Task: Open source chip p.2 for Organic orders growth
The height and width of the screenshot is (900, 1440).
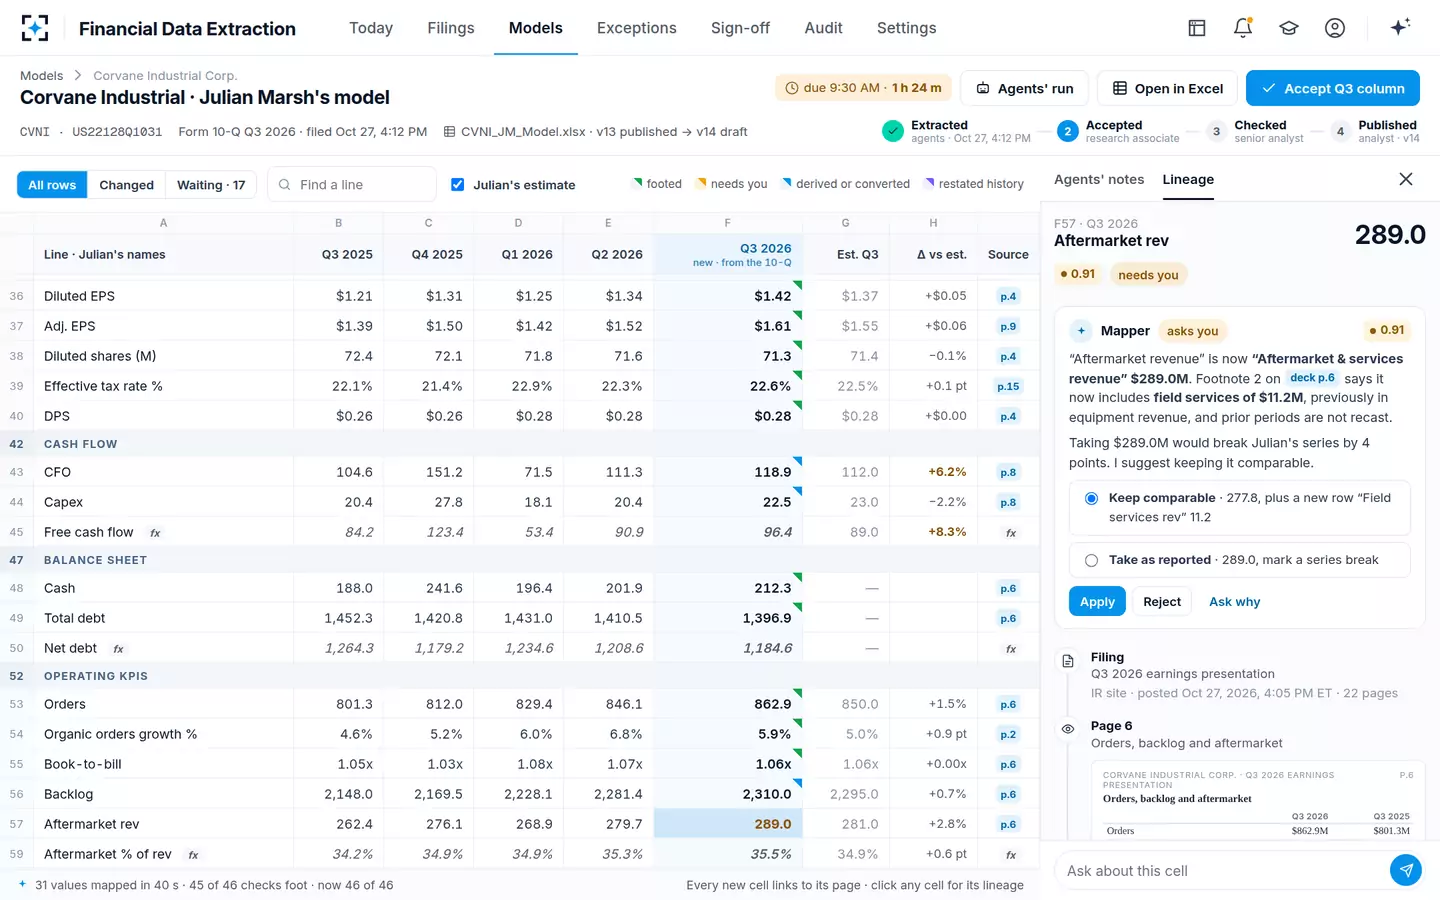Action: [x=1008, y=734]
